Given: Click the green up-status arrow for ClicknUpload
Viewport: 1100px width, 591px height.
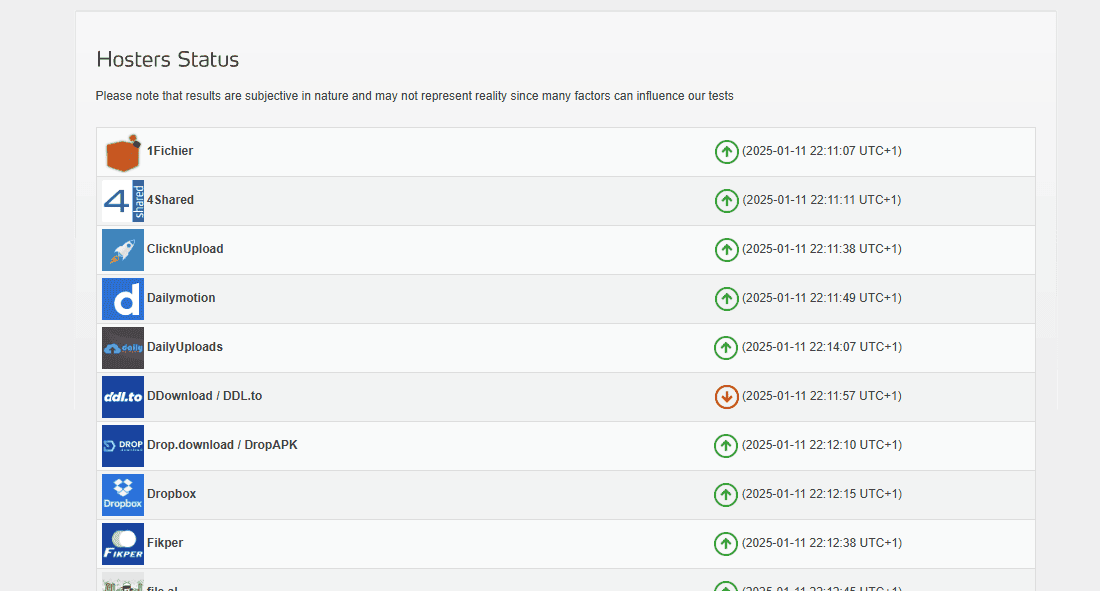Looking at the screenshot, I should (726, 250).
